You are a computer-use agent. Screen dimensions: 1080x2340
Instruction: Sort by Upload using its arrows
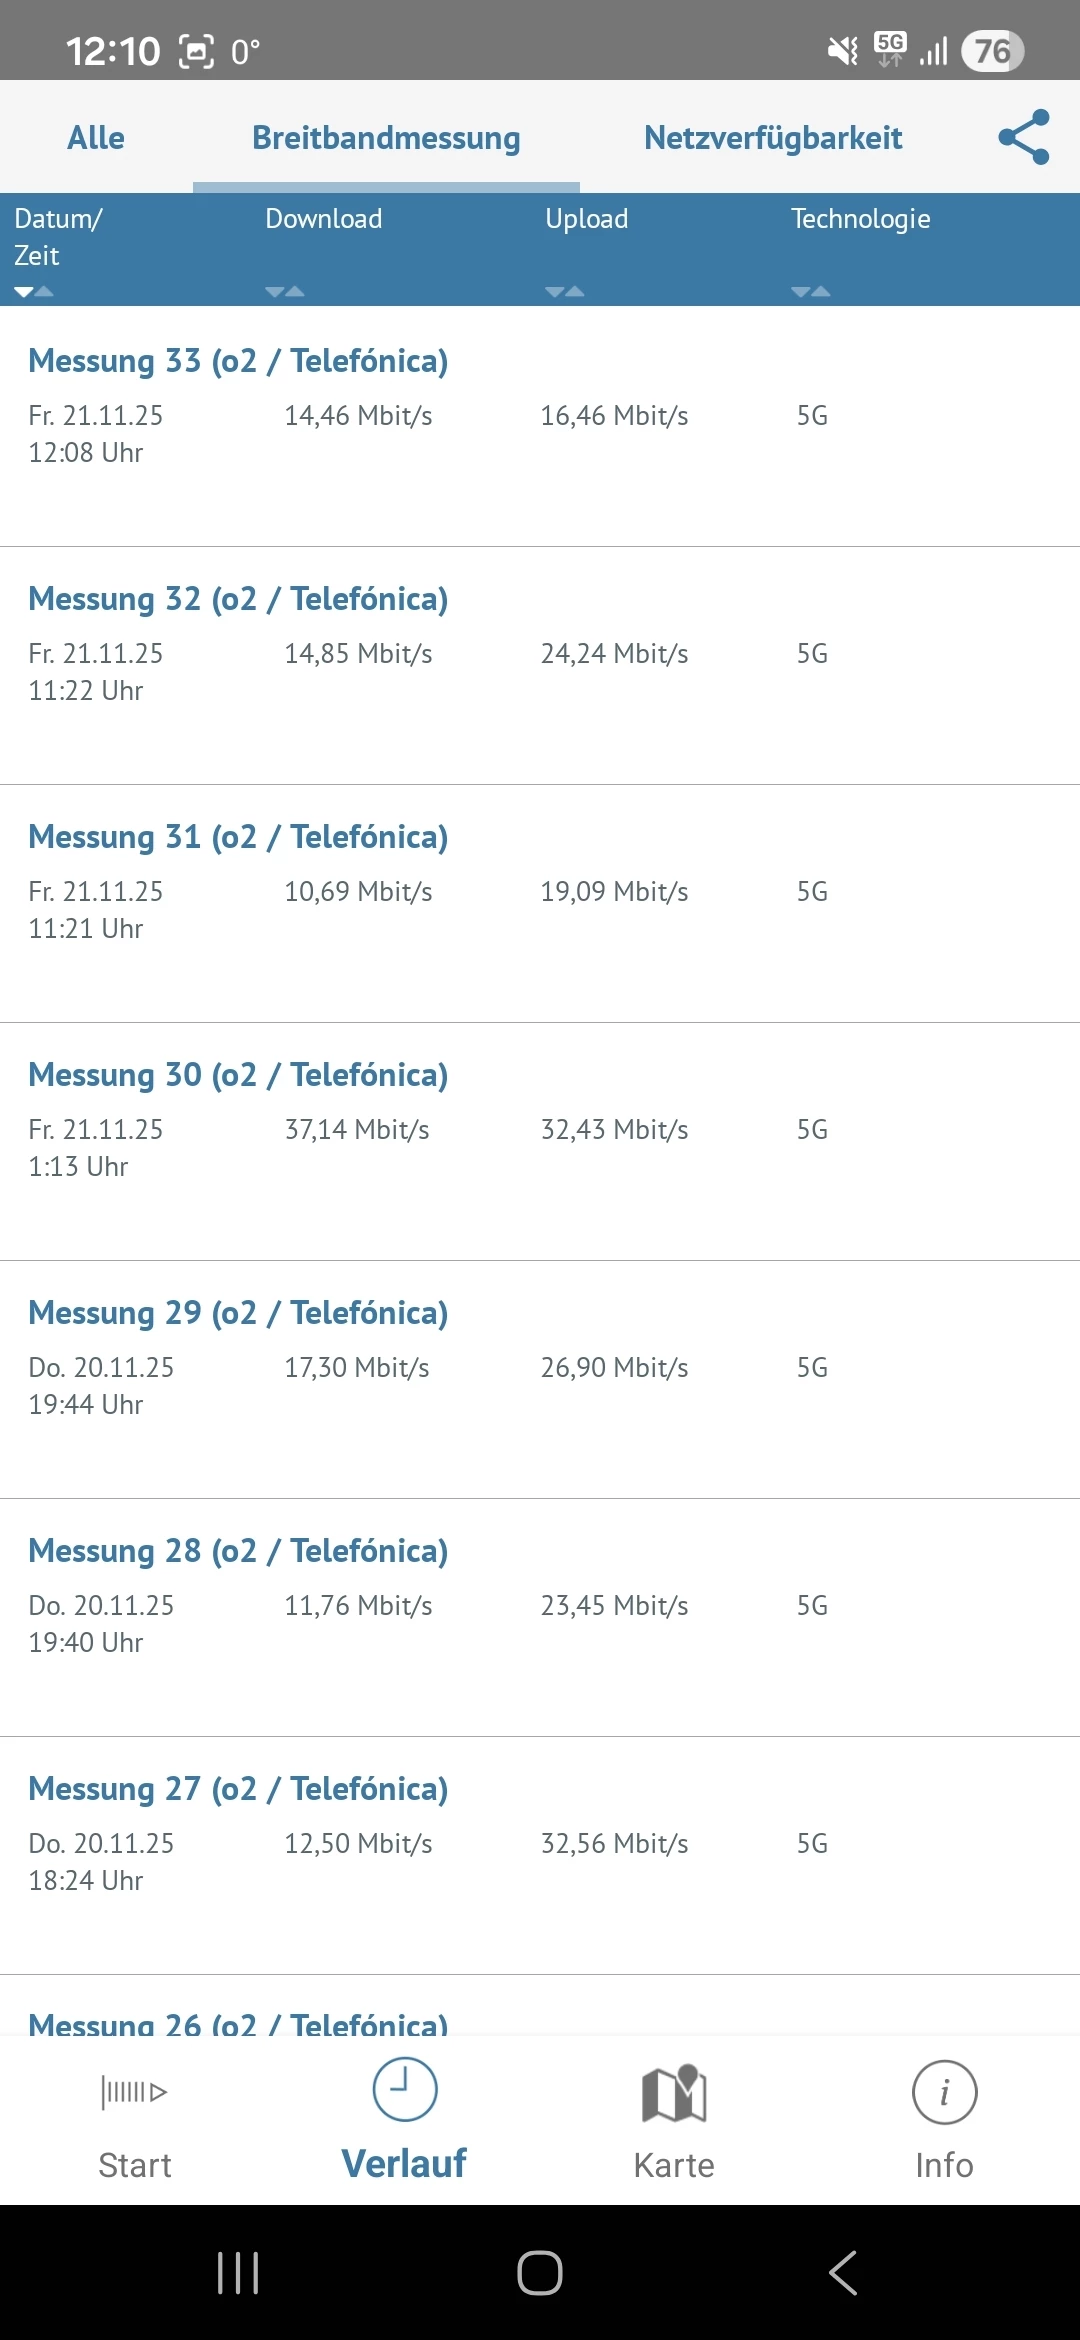coord(565,292)
